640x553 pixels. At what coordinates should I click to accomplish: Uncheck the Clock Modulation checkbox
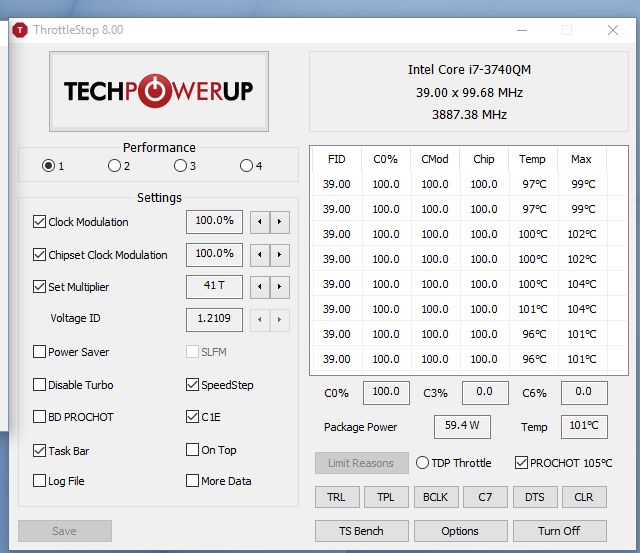coord(39,222)
